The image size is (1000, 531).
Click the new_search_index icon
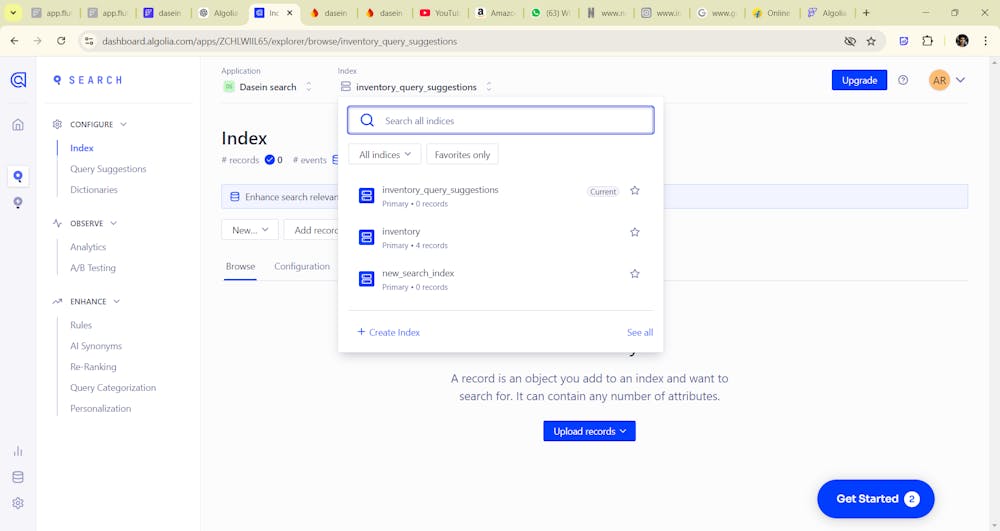(x=366, y=279)
